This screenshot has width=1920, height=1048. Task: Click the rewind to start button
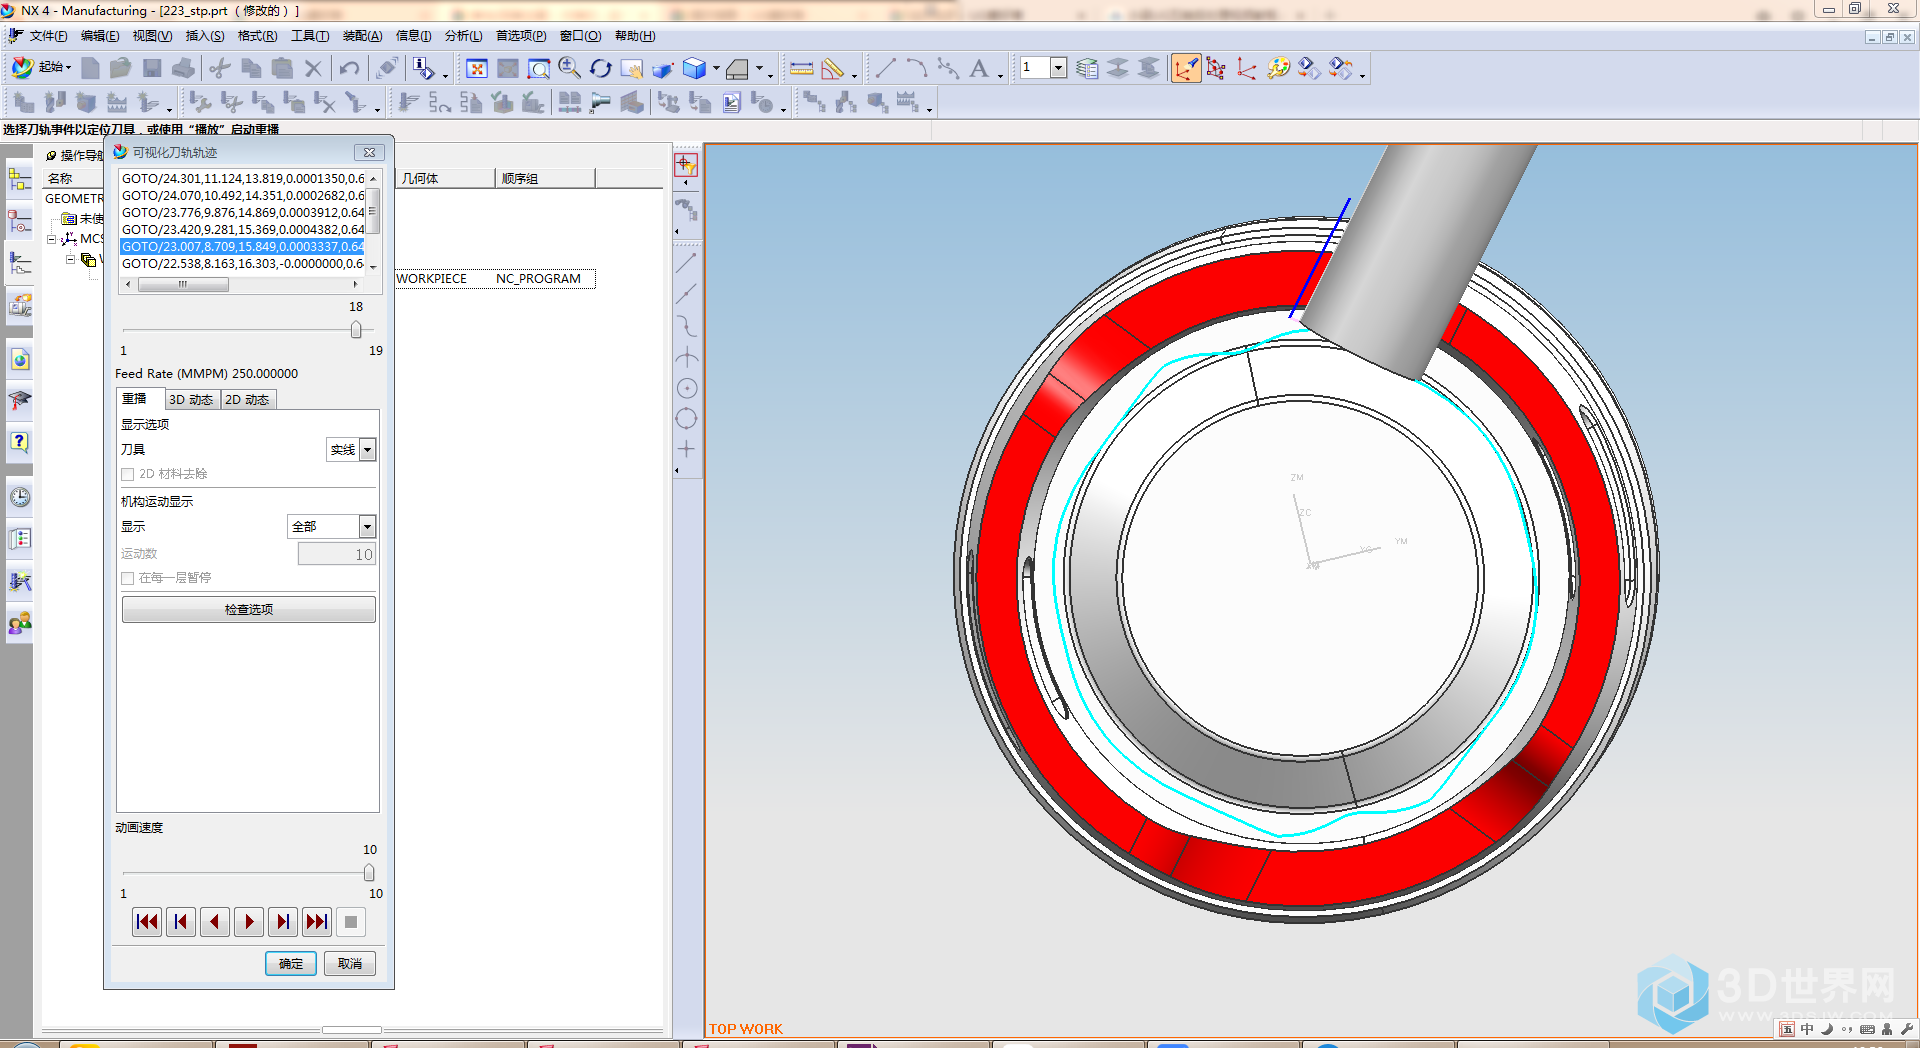click(x=147, y=922)
